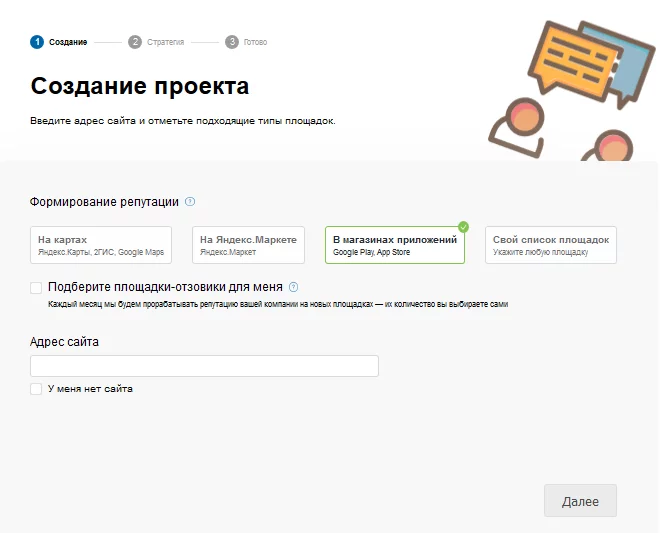
Task: Click the Создание step label
Action: coord(68,42)
